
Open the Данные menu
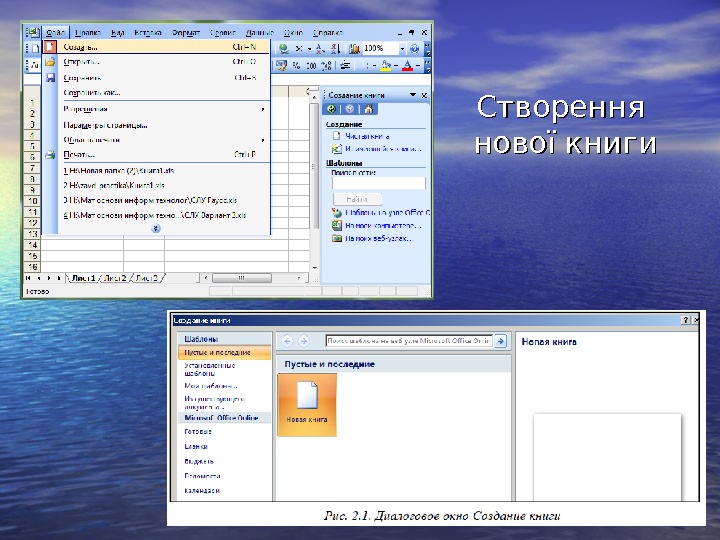coord(259,33)
